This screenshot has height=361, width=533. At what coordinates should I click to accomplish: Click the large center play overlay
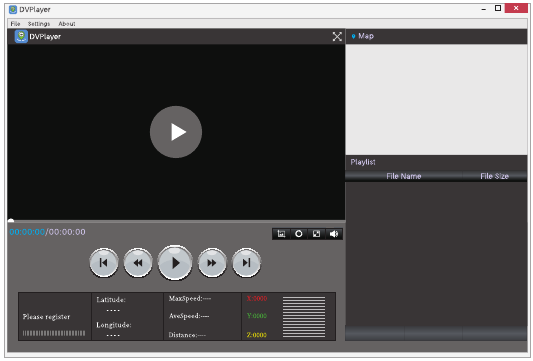pyautogui.click(x=176, y=132)
